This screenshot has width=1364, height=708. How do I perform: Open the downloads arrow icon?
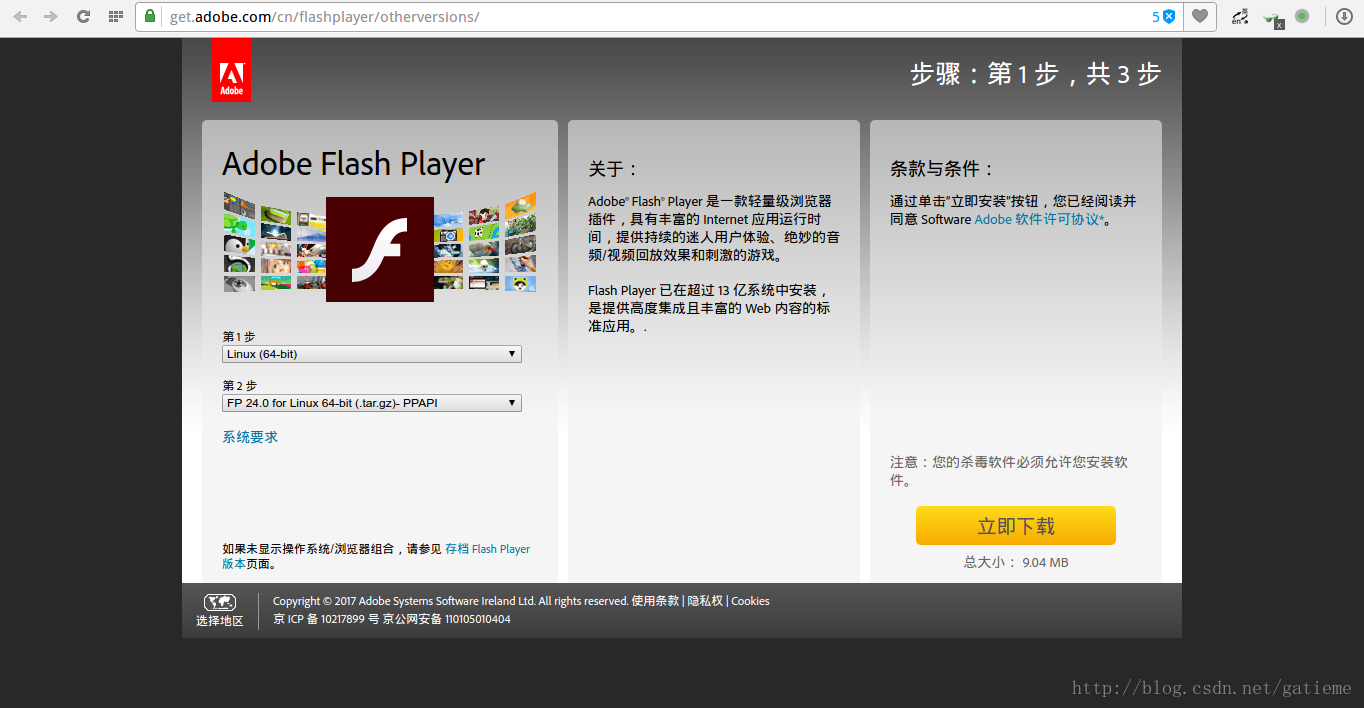[1344, 16]
